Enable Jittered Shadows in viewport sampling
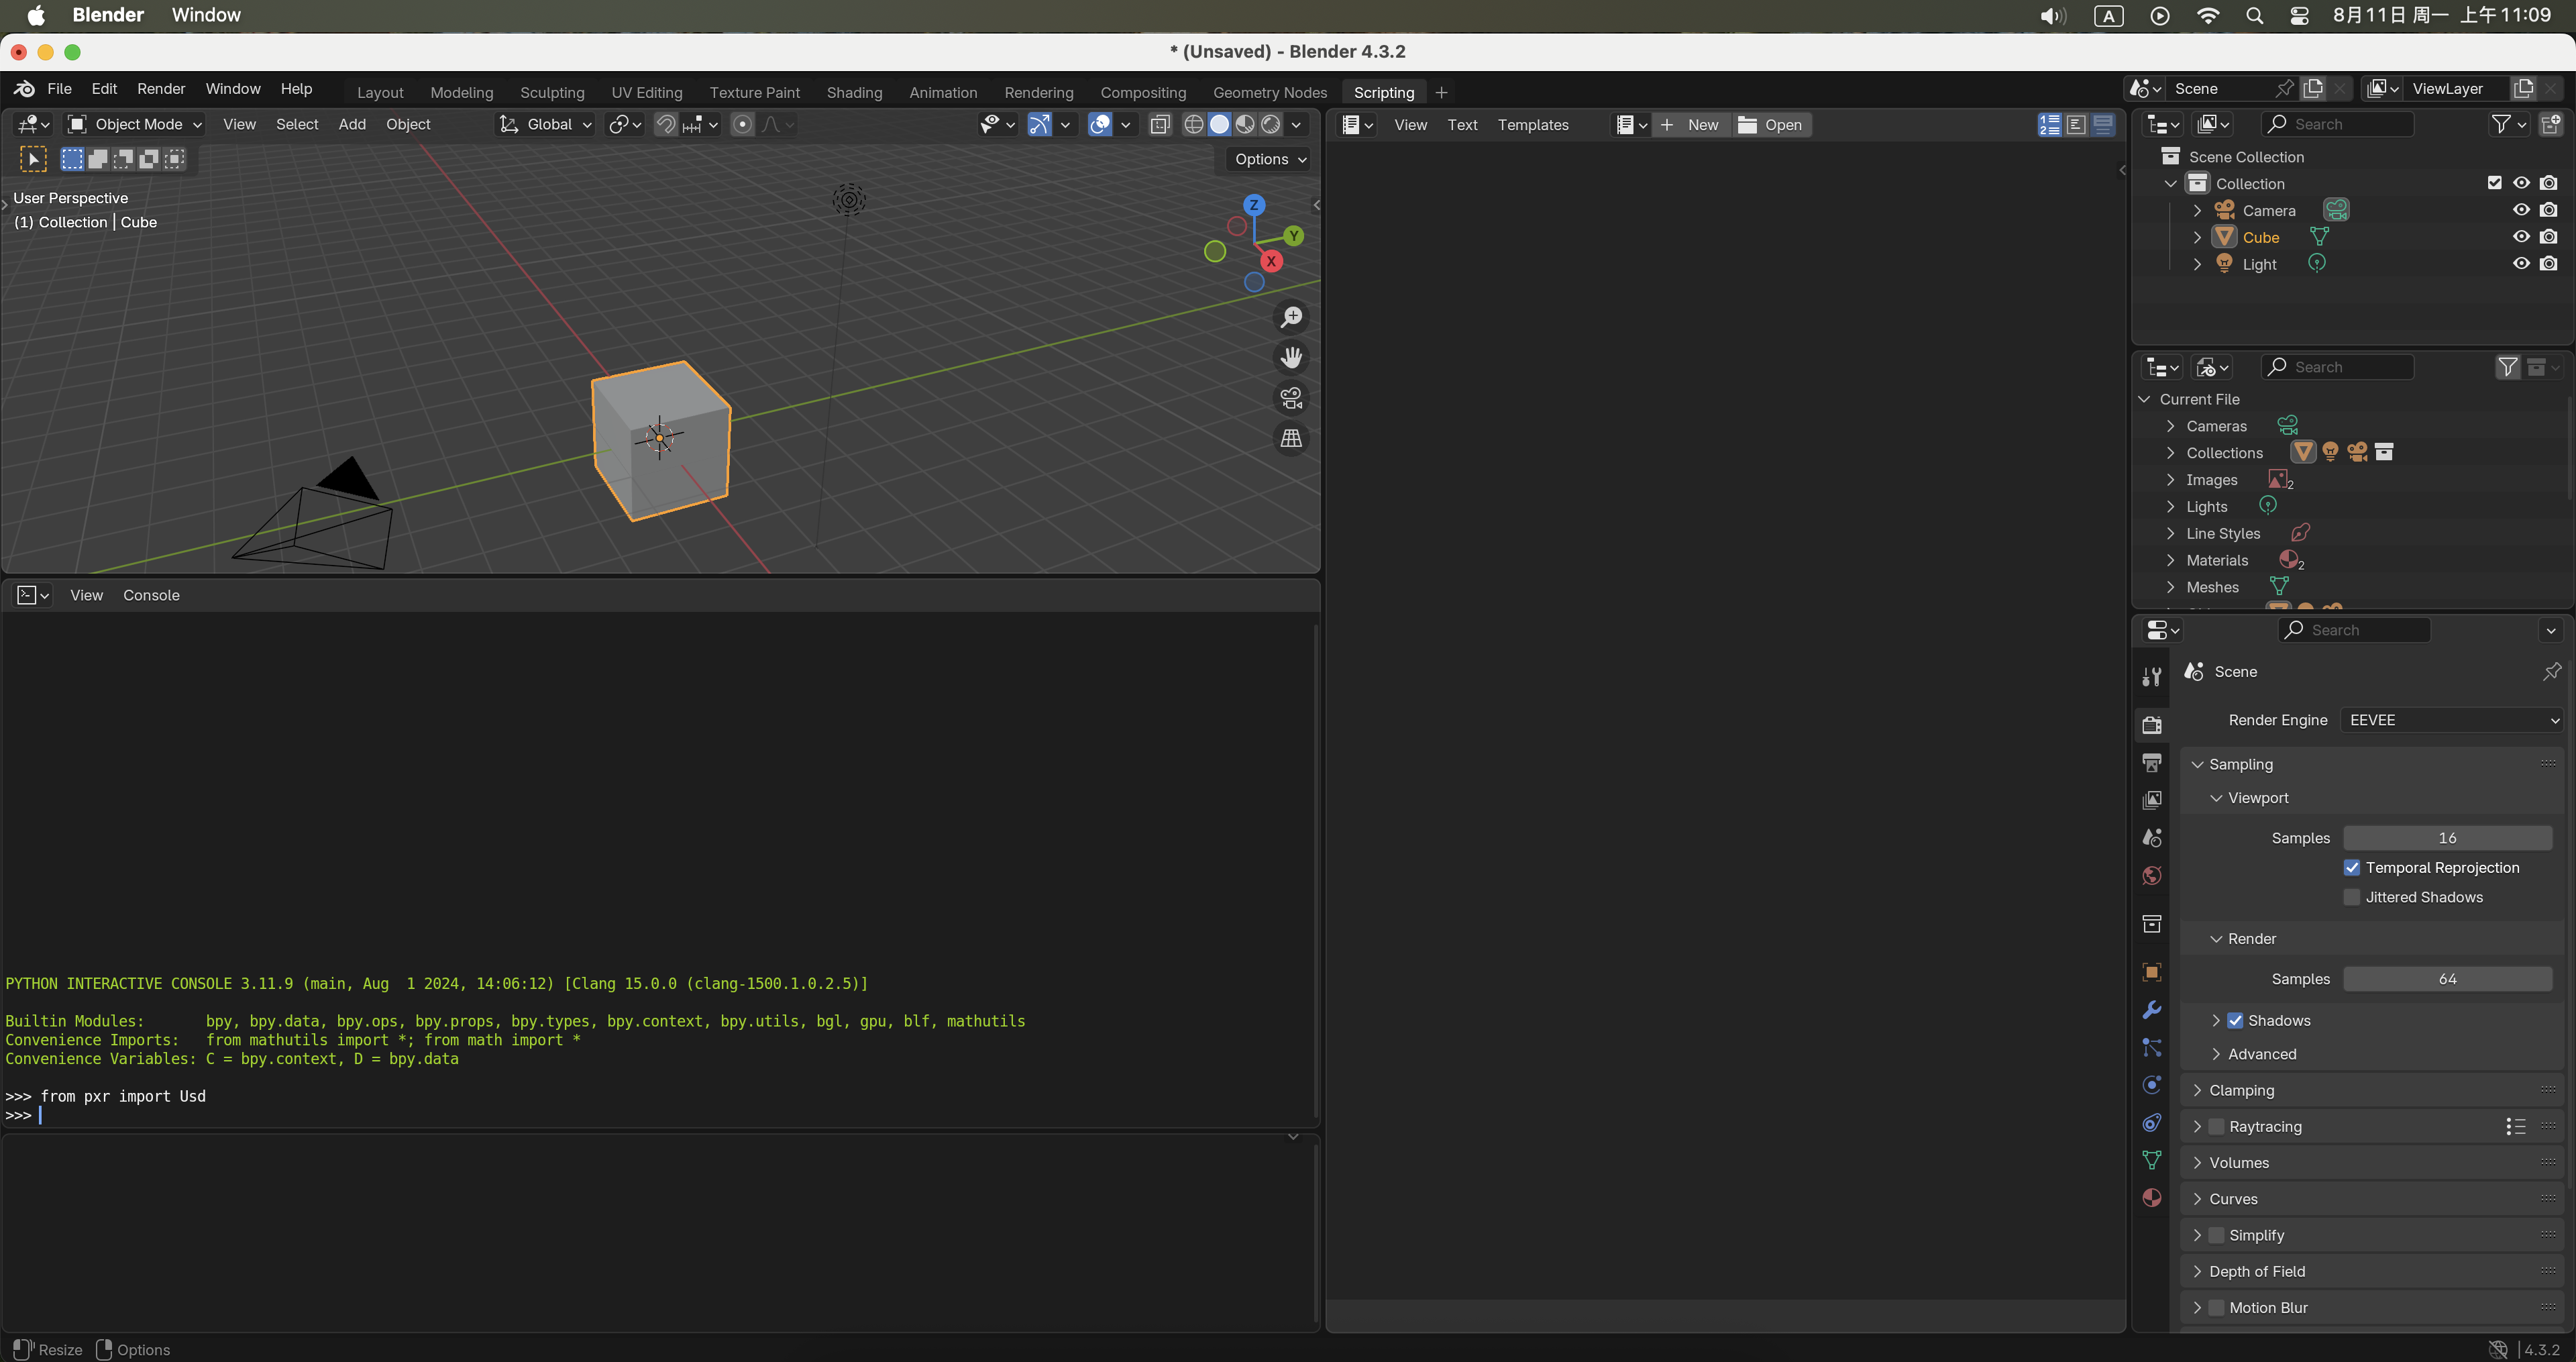Viewport: 2576px width, 1362px height. [2353, 897]
